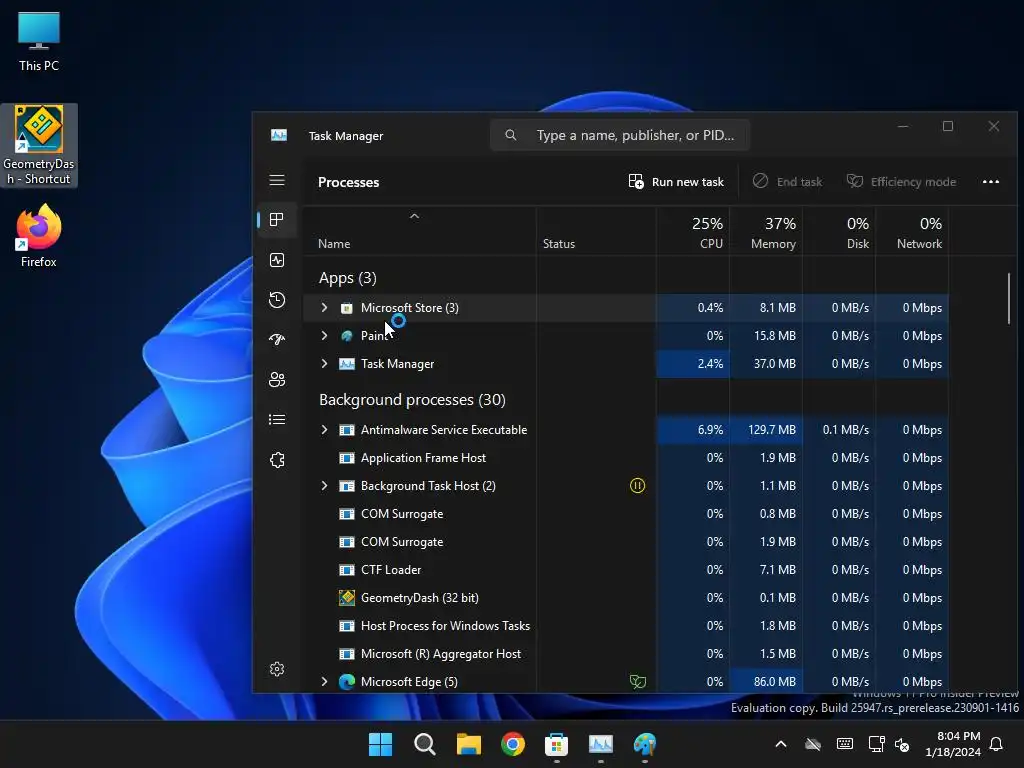1024x768 pixels.
Task: Click the Background processes (30) heading
Action: (x=412, y=400)
